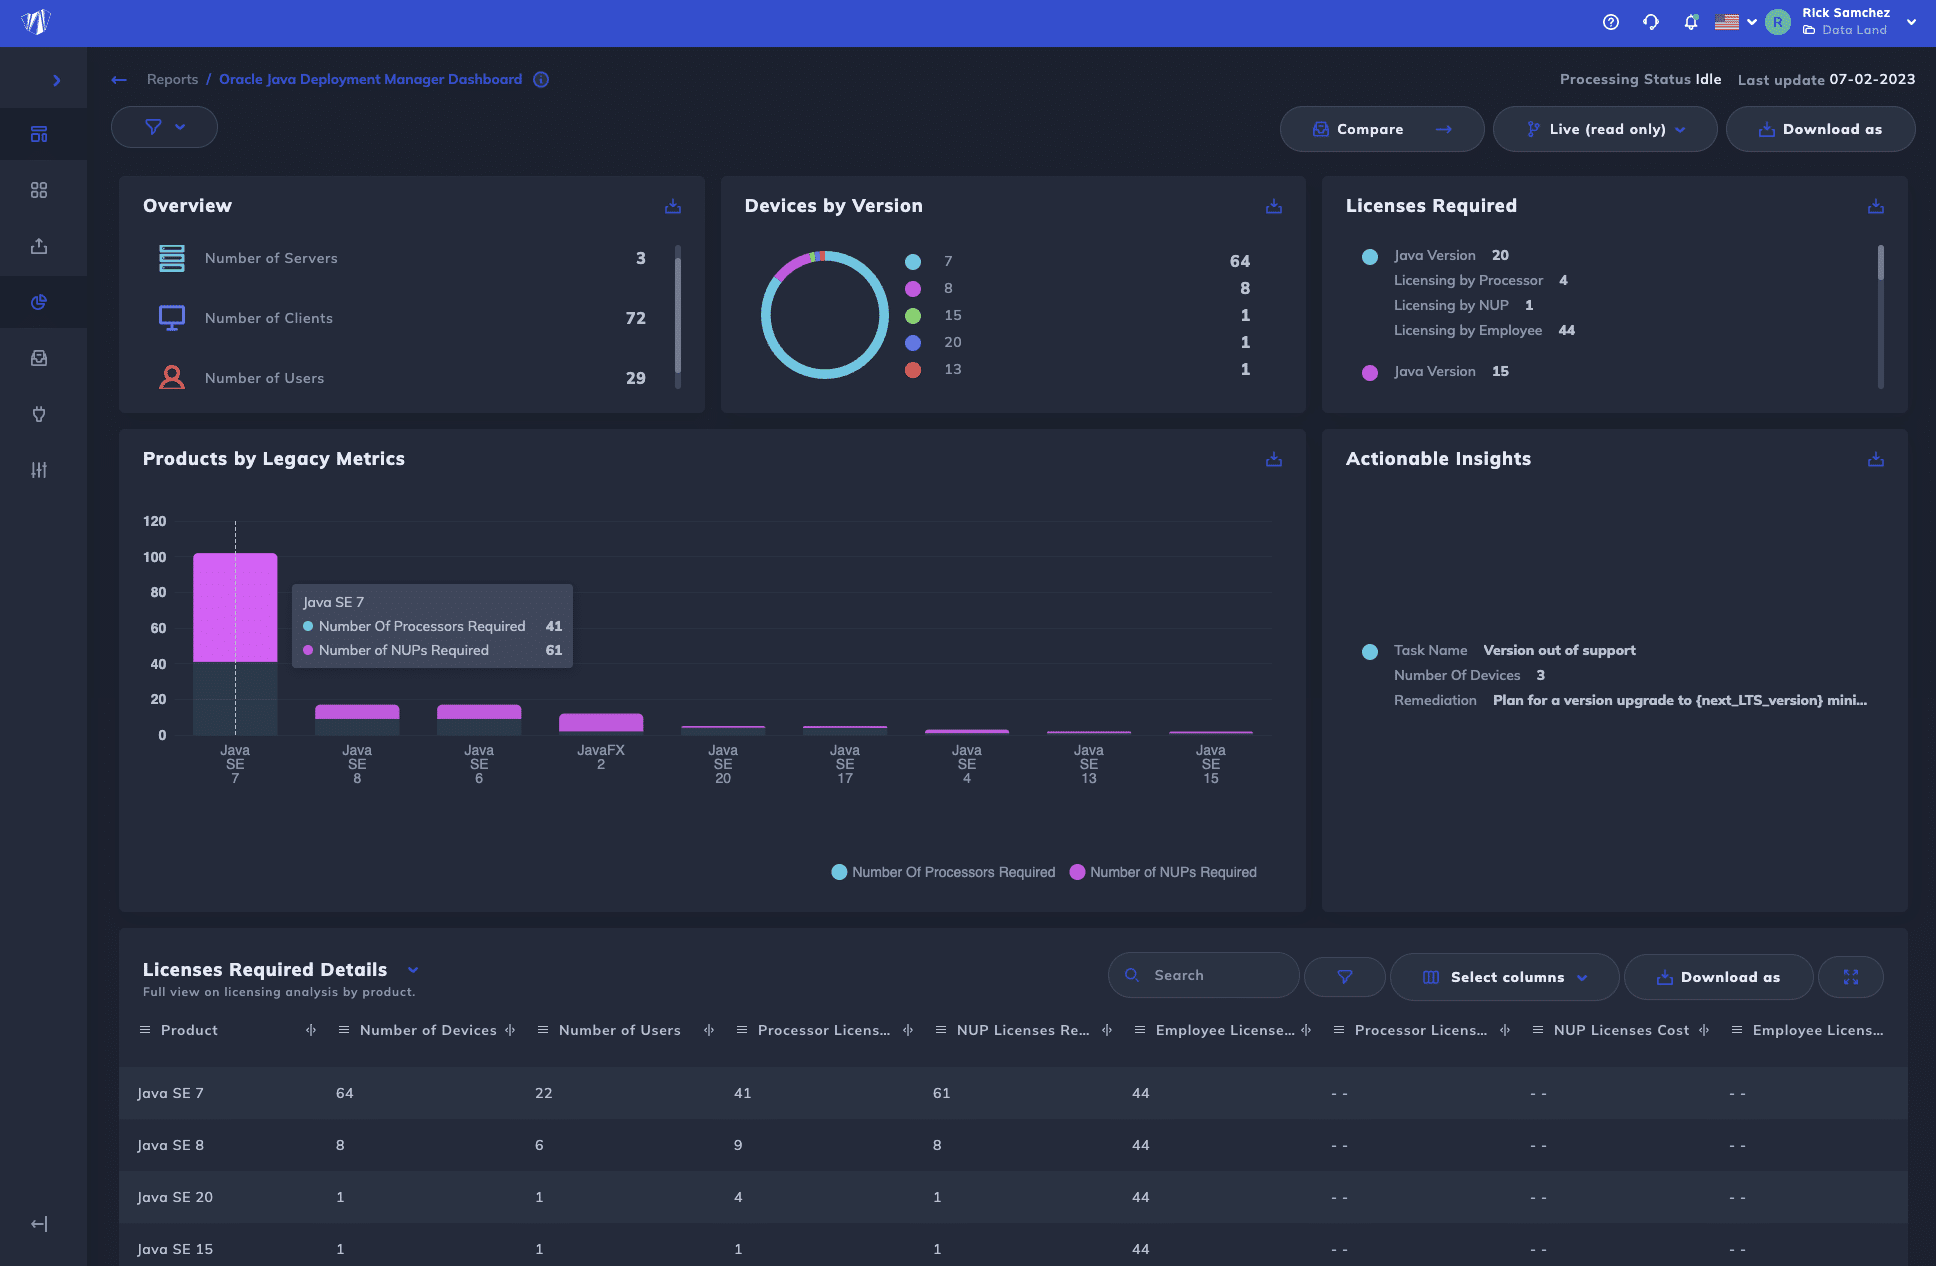Screen dimensions: 1936x1266
Task: Download the Licenses Required panel
Action: (x=1876, y=206)
